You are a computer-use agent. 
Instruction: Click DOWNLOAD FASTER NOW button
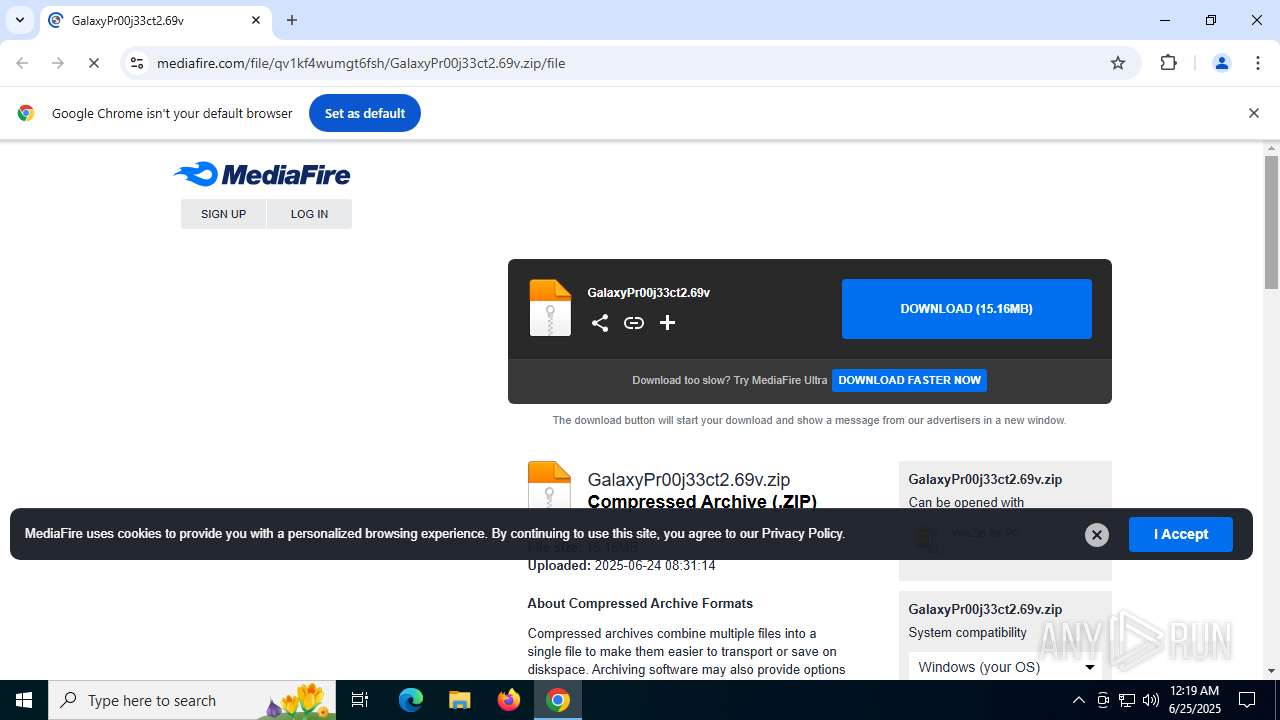point(909,380)
